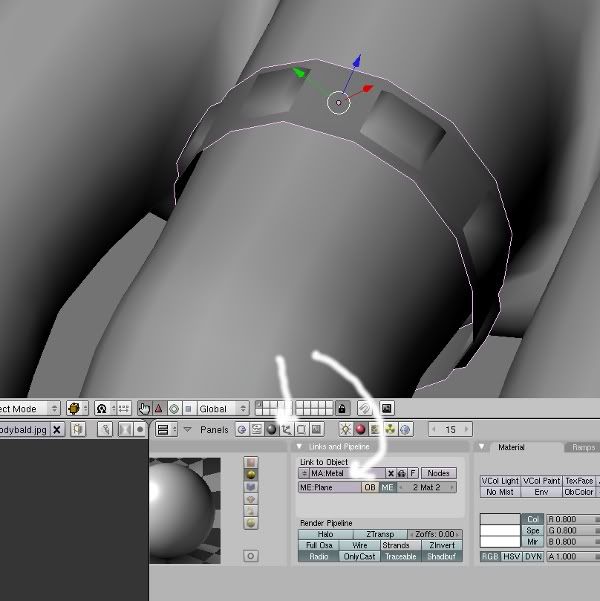Click next on the 2 Mat 2 stepper
The width and height of the screenshot is (600, 601).
pyautogui.click(x=452, y=488)
